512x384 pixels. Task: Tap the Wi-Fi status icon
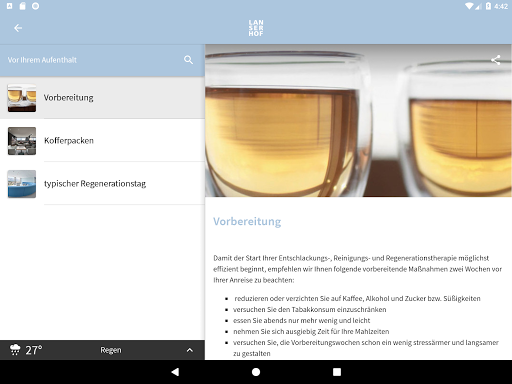[469, 6]
